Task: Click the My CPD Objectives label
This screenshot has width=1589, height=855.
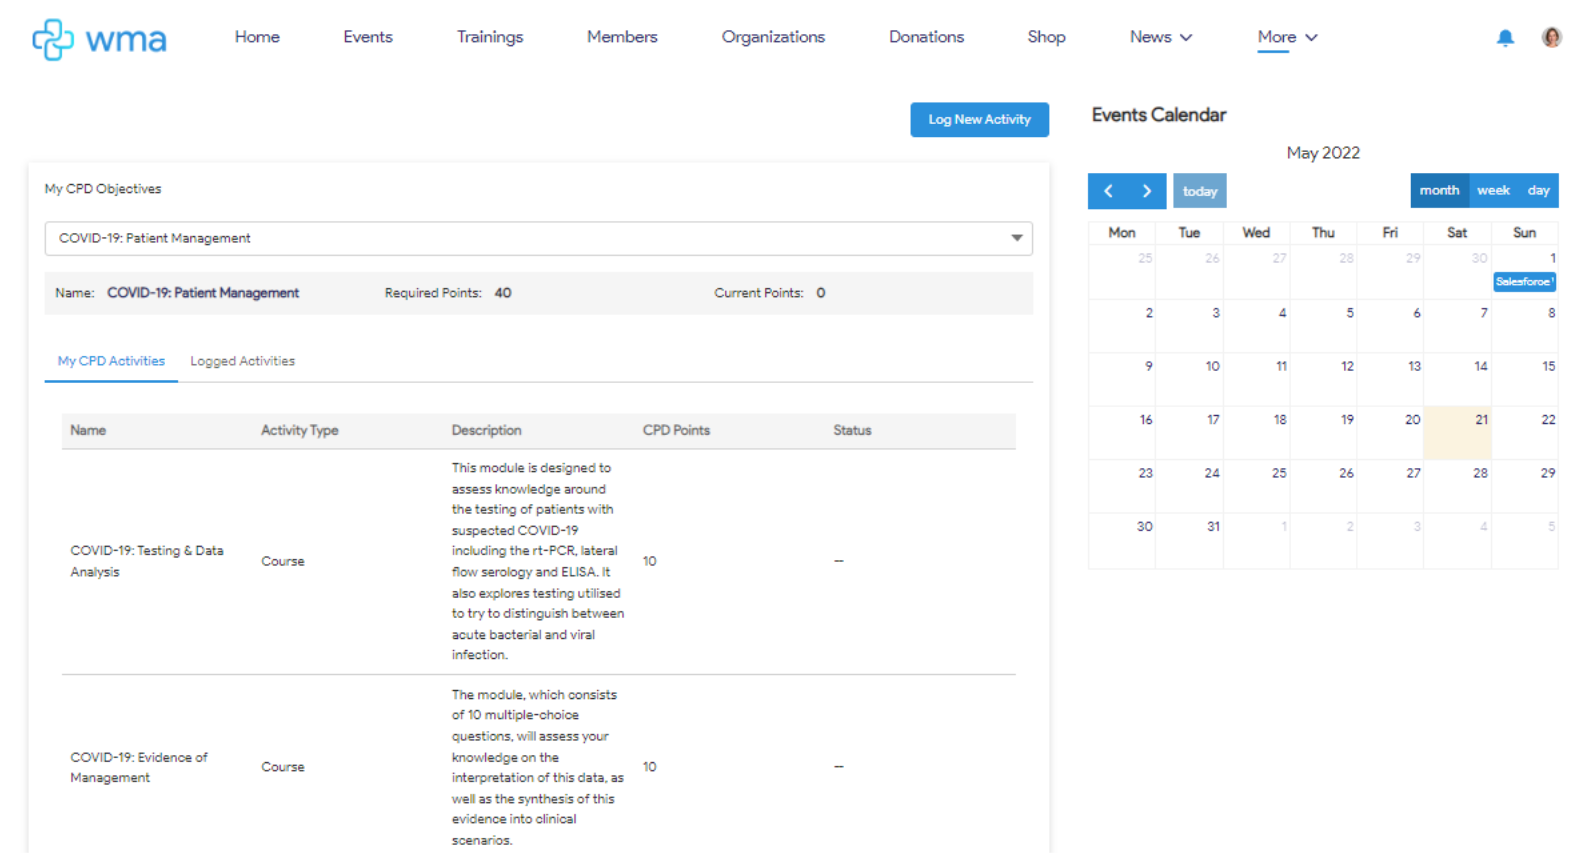Action: coord(103,189)
